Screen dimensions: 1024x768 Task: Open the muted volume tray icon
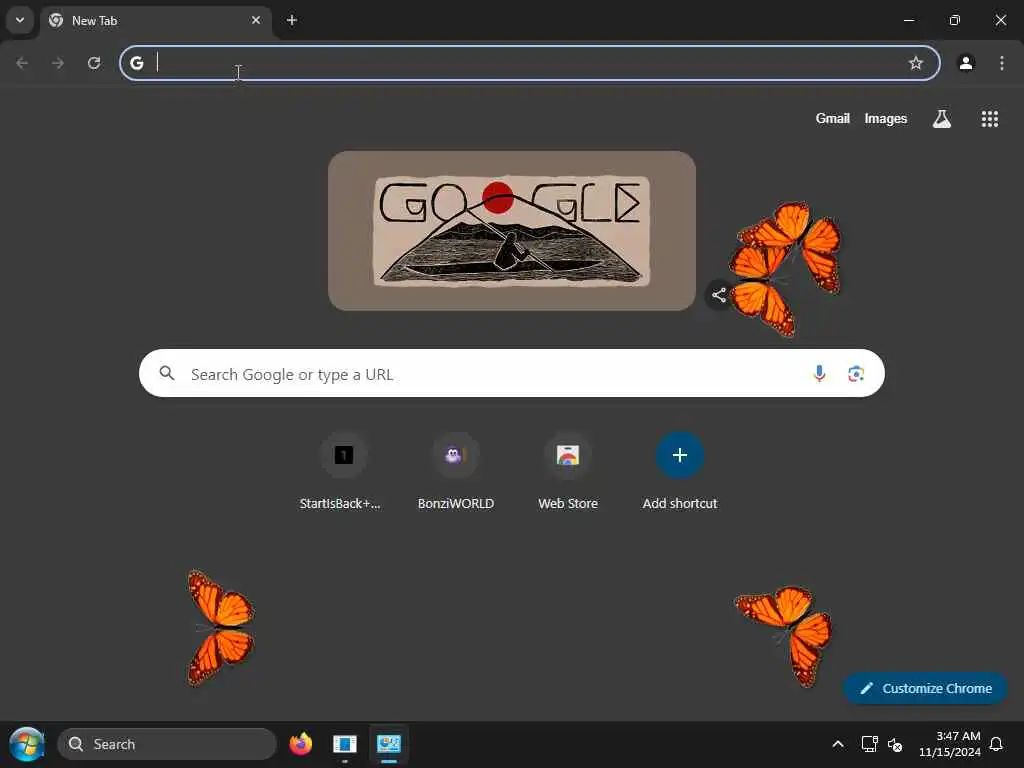coord(895,744)
